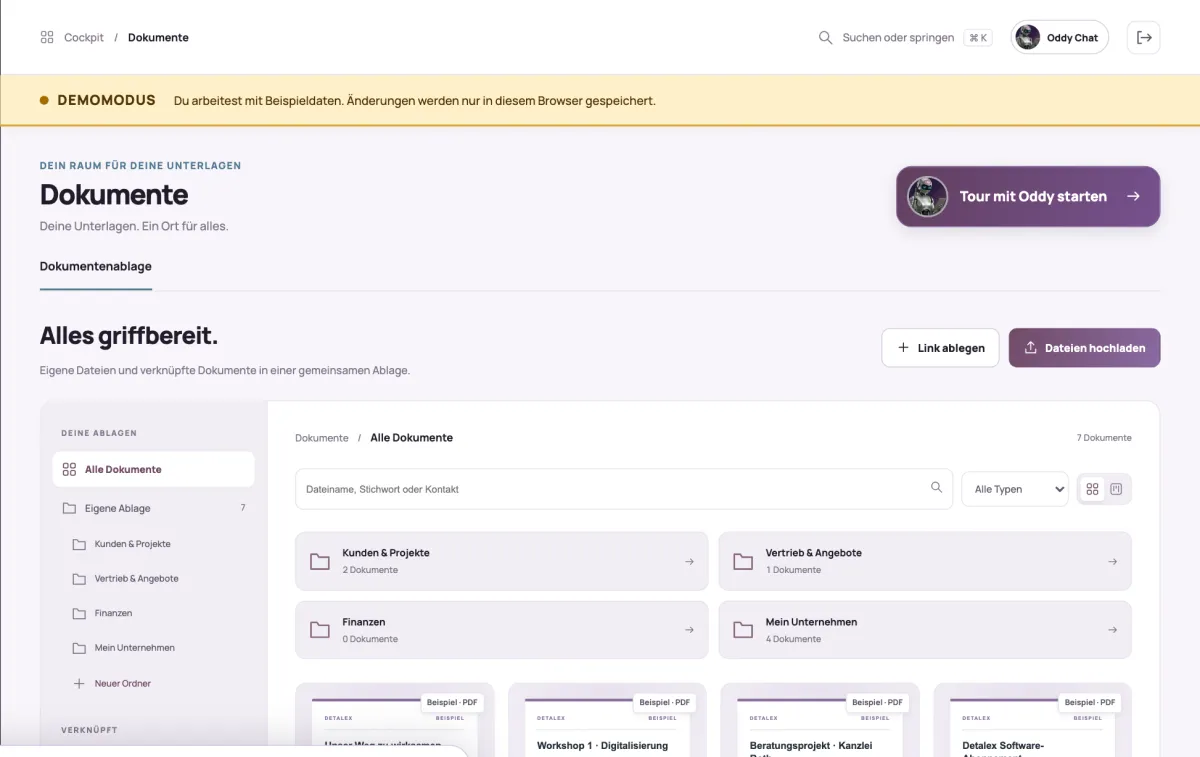1200x757 pixels.
Task: Open sidebar folder 'Vertrieb & Angebote'
Action: pos(158,579)
